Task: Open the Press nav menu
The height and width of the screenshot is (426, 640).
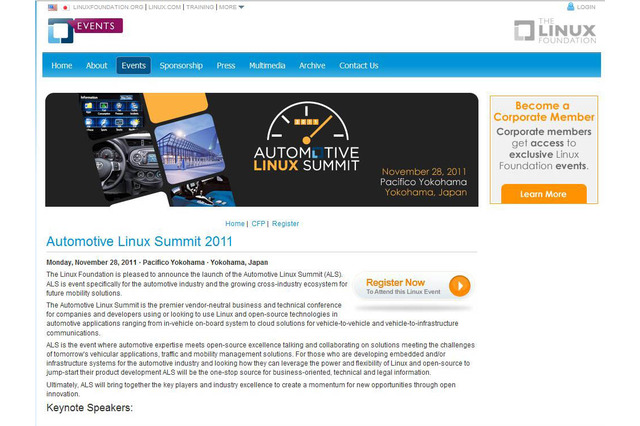Action: (226, 65)
